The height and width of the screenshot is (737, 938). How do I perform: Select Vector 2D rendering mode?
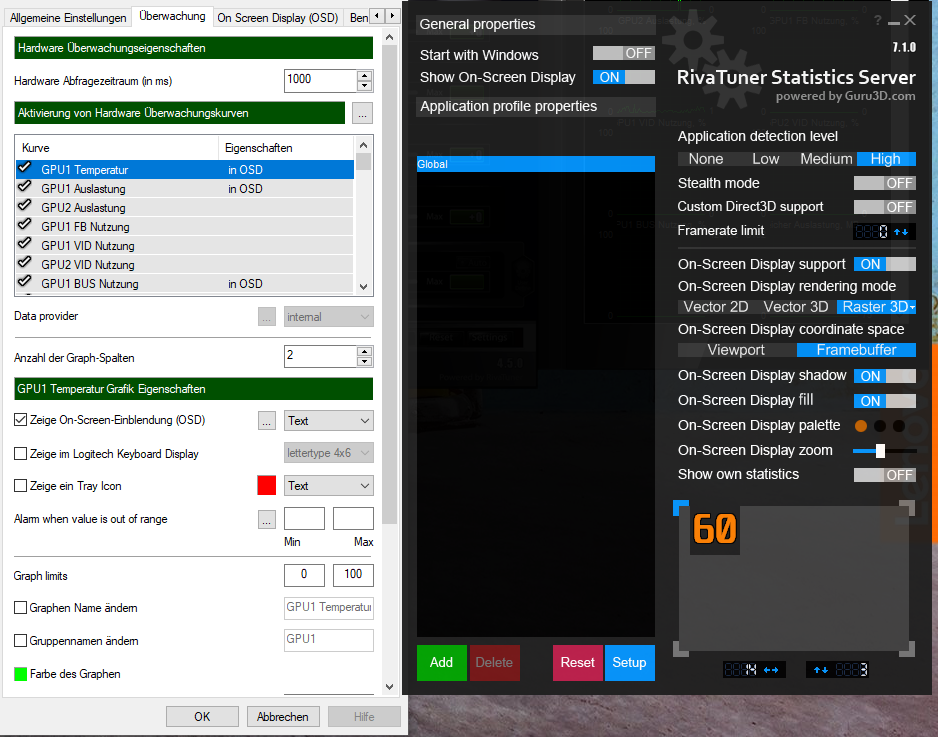point(716,307)
